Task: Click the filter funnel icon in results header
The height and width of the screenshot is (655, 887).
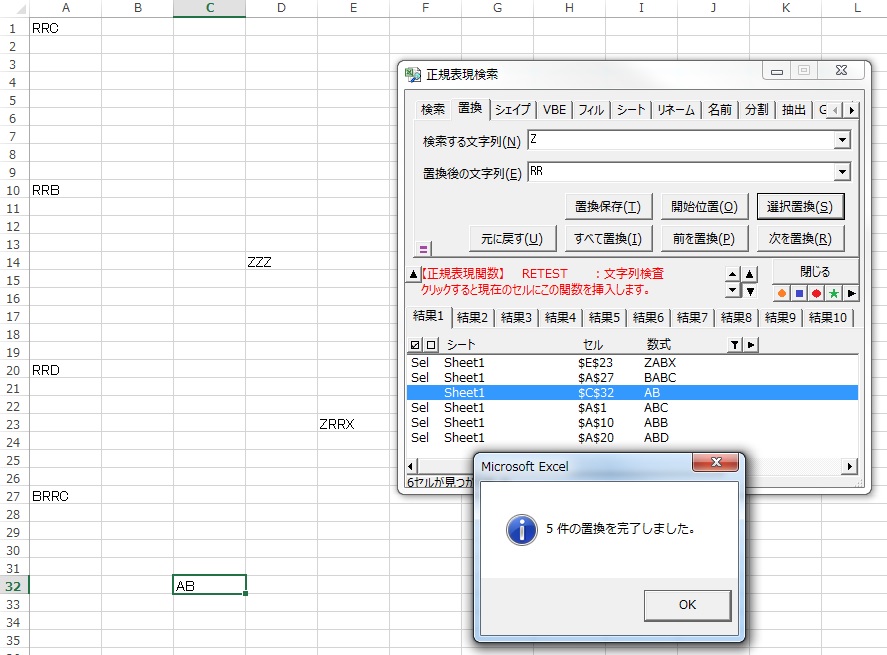Action: pos(733,345)
